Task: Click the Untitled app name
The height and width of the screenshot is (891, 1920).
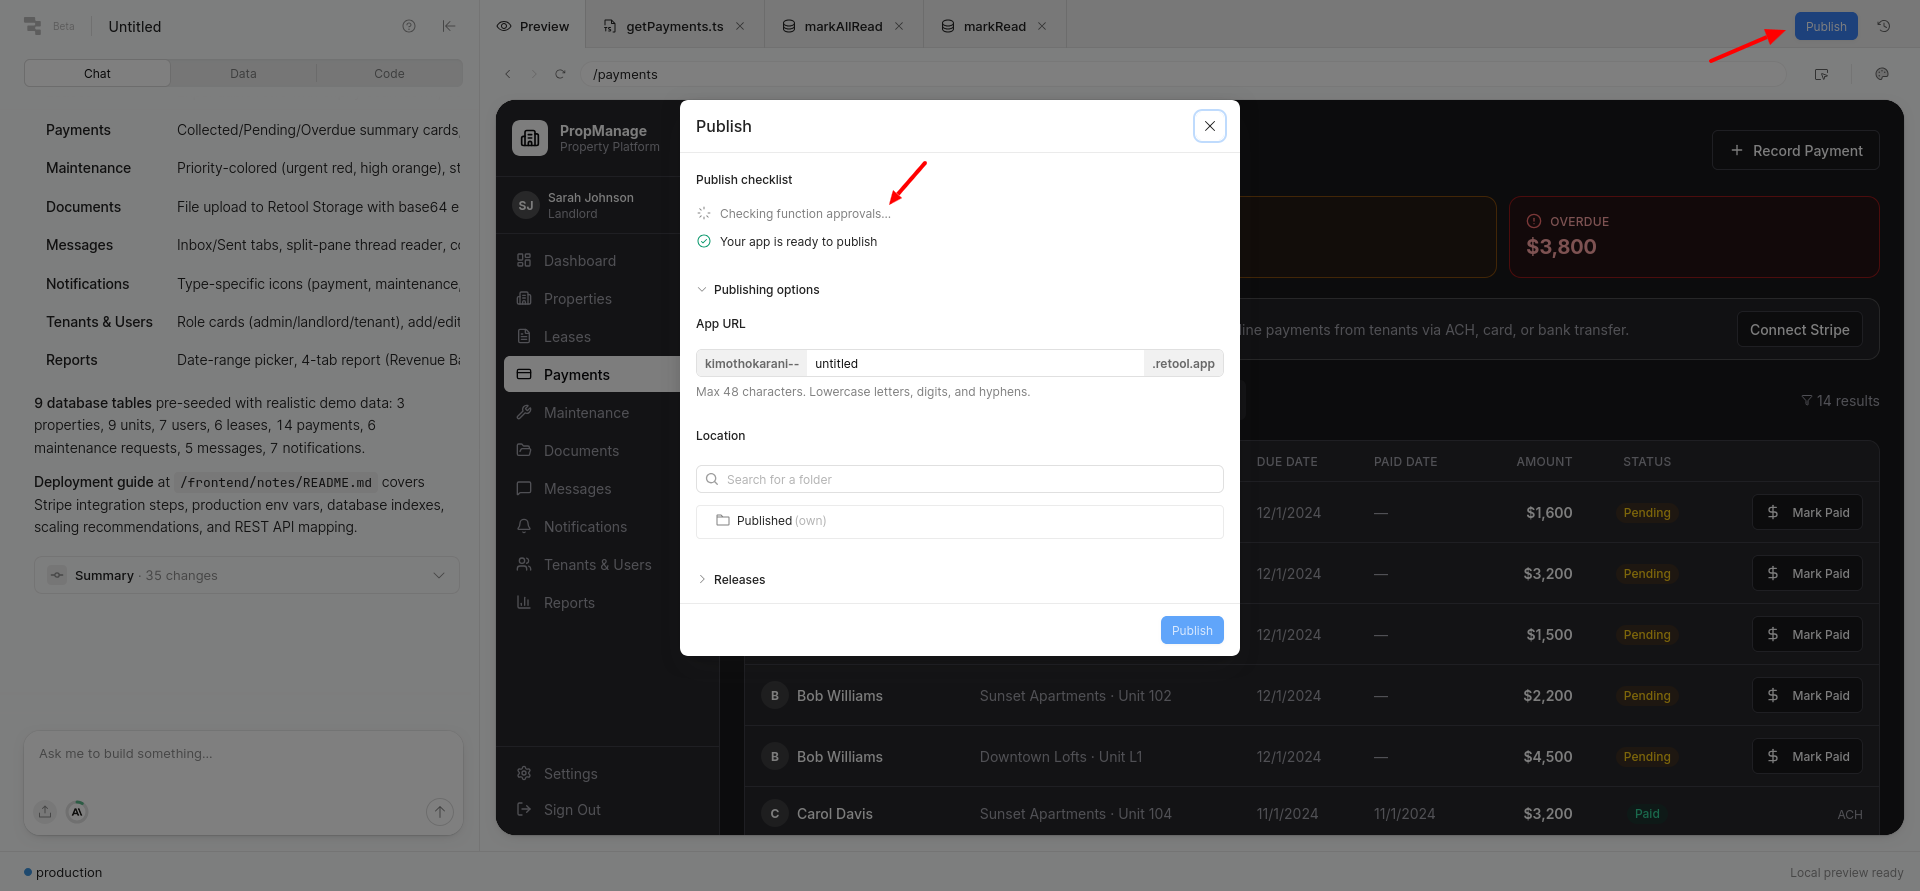Action: coord(134,27)
